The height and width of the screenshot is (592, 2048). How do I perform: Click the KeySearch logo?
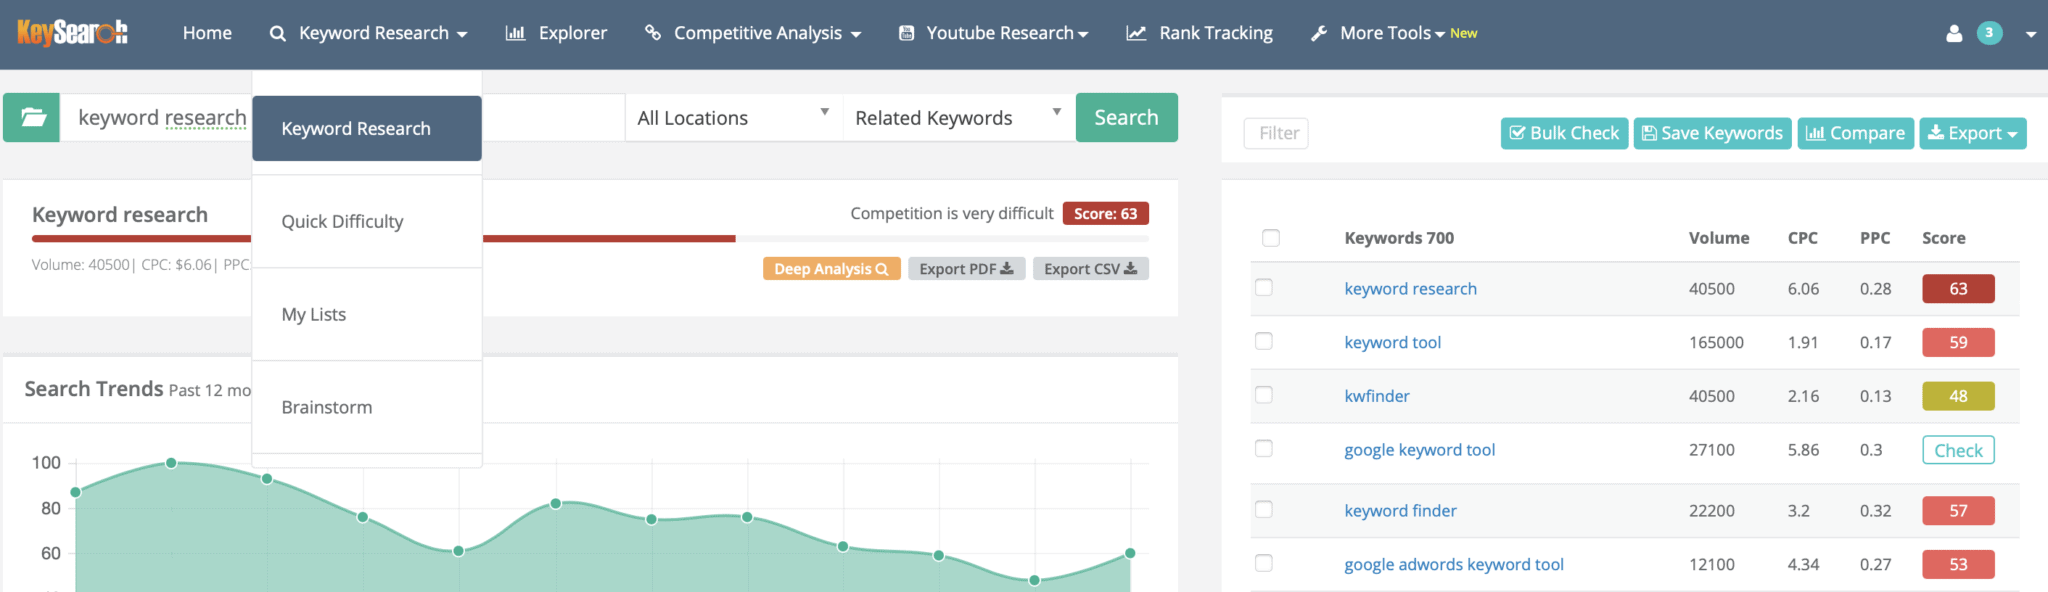pos(72,33)
